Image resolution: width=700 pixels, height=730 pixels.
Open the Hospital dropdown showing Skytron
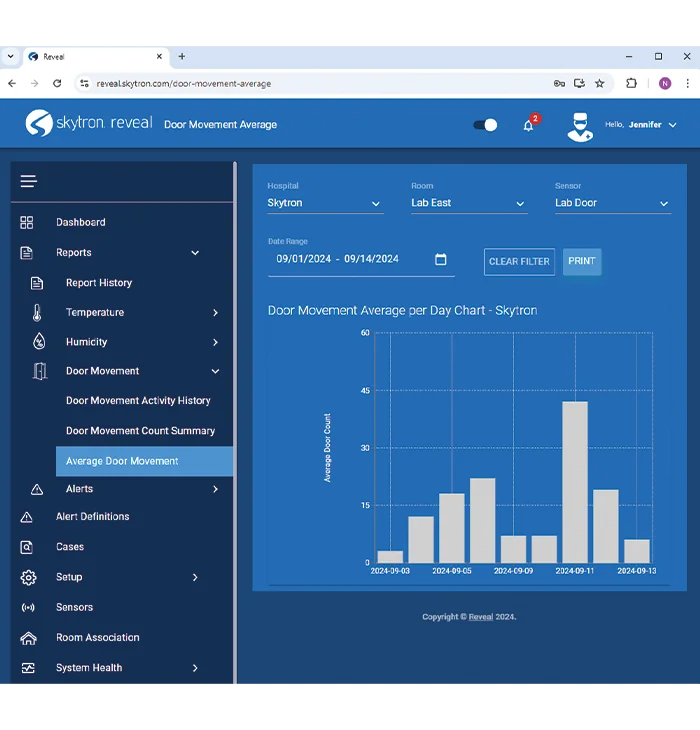[x=324, y=203]
